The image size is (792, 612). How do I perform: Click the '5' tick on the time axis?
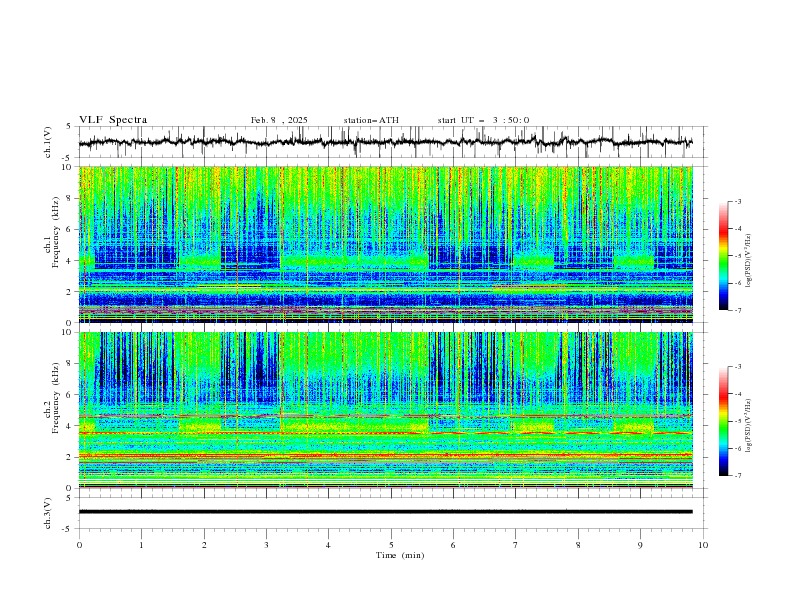click(x=391, y=545)
